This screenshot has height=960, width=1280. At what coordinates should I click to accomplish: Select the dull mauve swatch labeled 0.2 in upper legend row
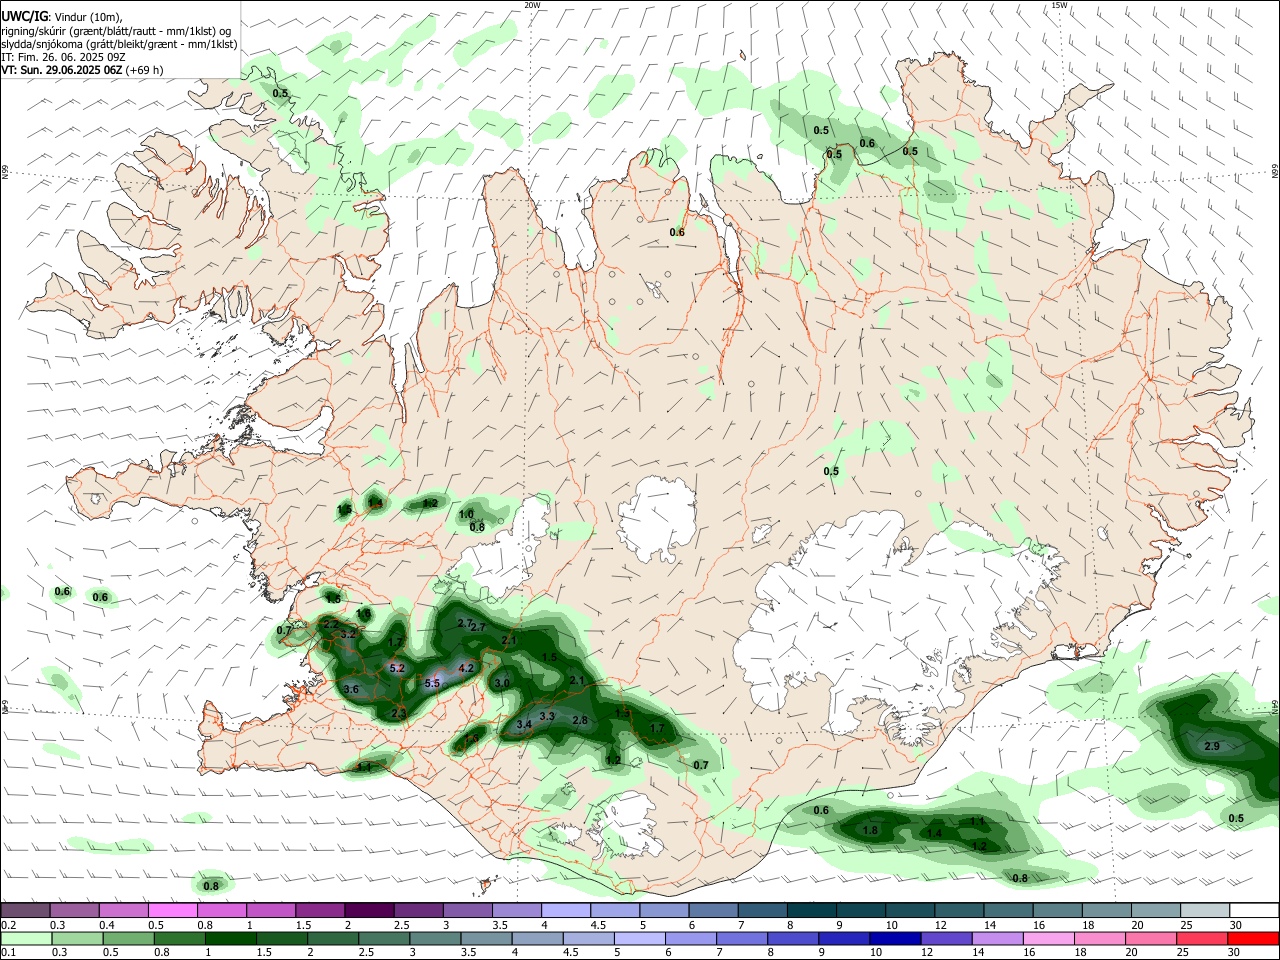[x=25, y=910]
